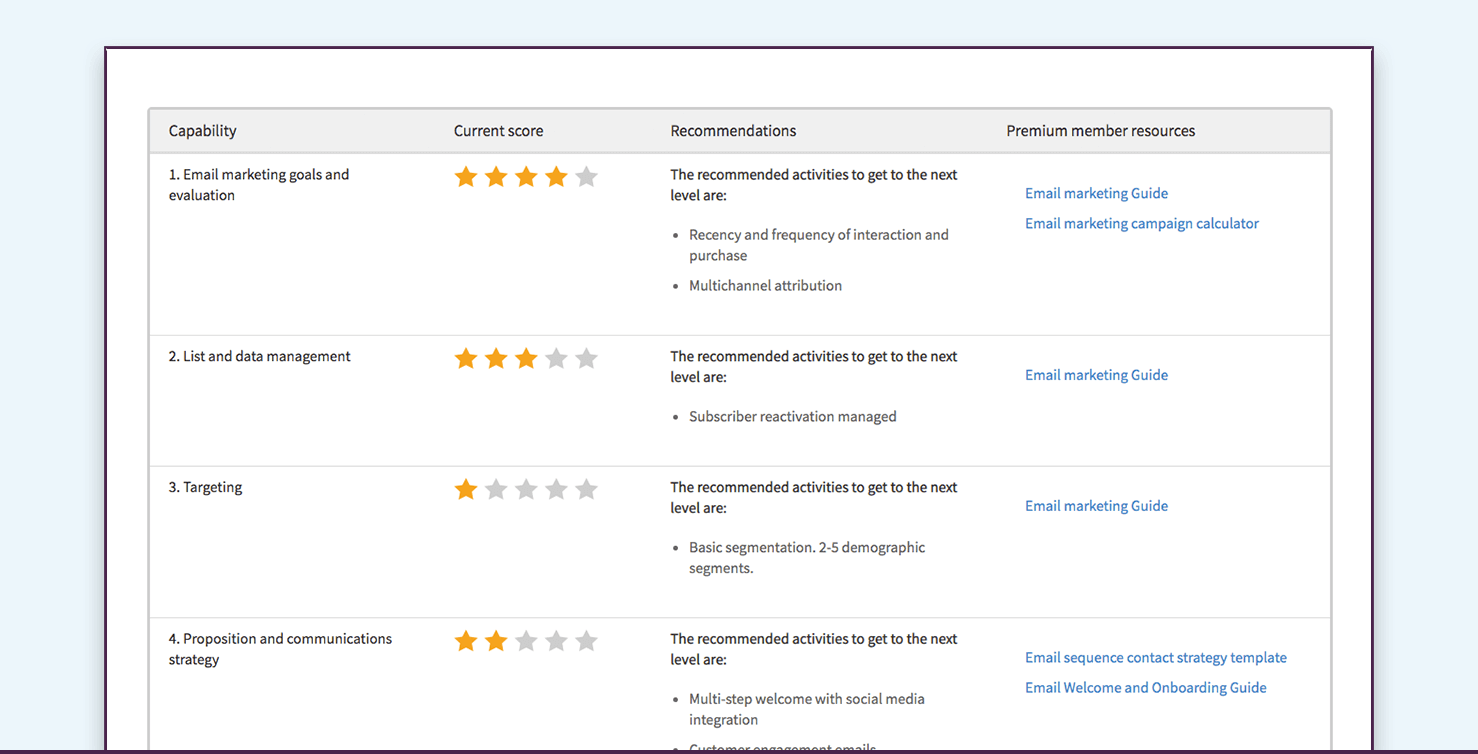1478x754 pixels.
Task: Open Email sequence contact strategy template
Action: pyautogui.click(x=1155, y=658)
